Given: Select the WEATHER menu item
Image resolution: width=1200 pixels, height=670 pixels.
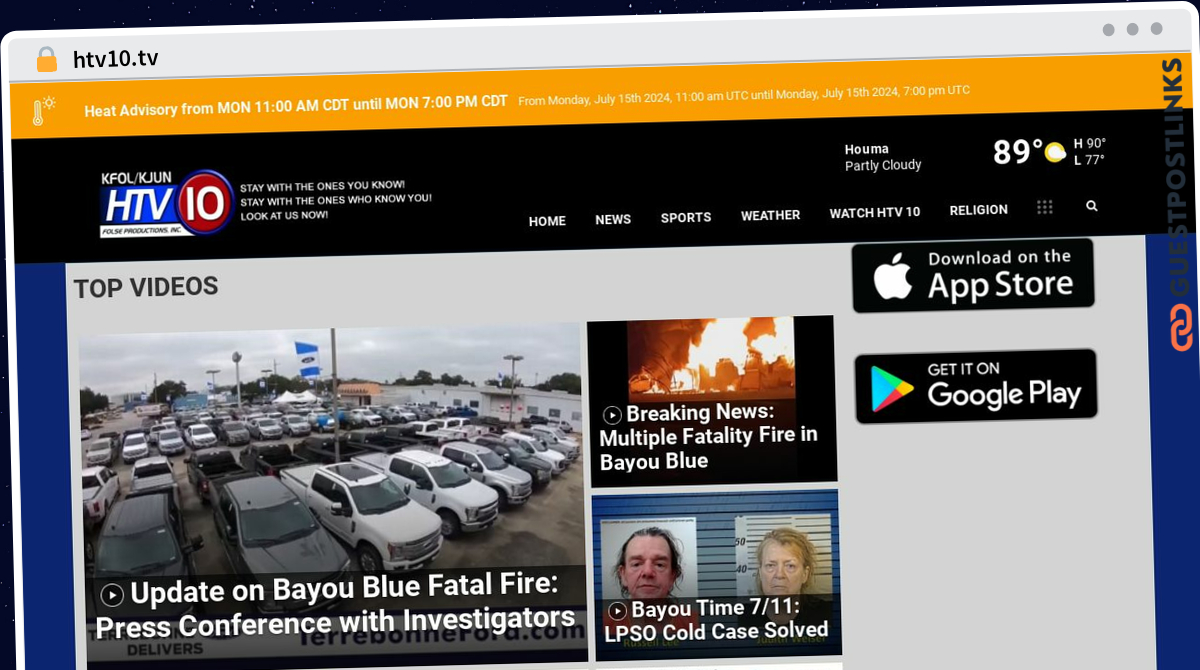Looking at the screenshot, I should point(770,215).
